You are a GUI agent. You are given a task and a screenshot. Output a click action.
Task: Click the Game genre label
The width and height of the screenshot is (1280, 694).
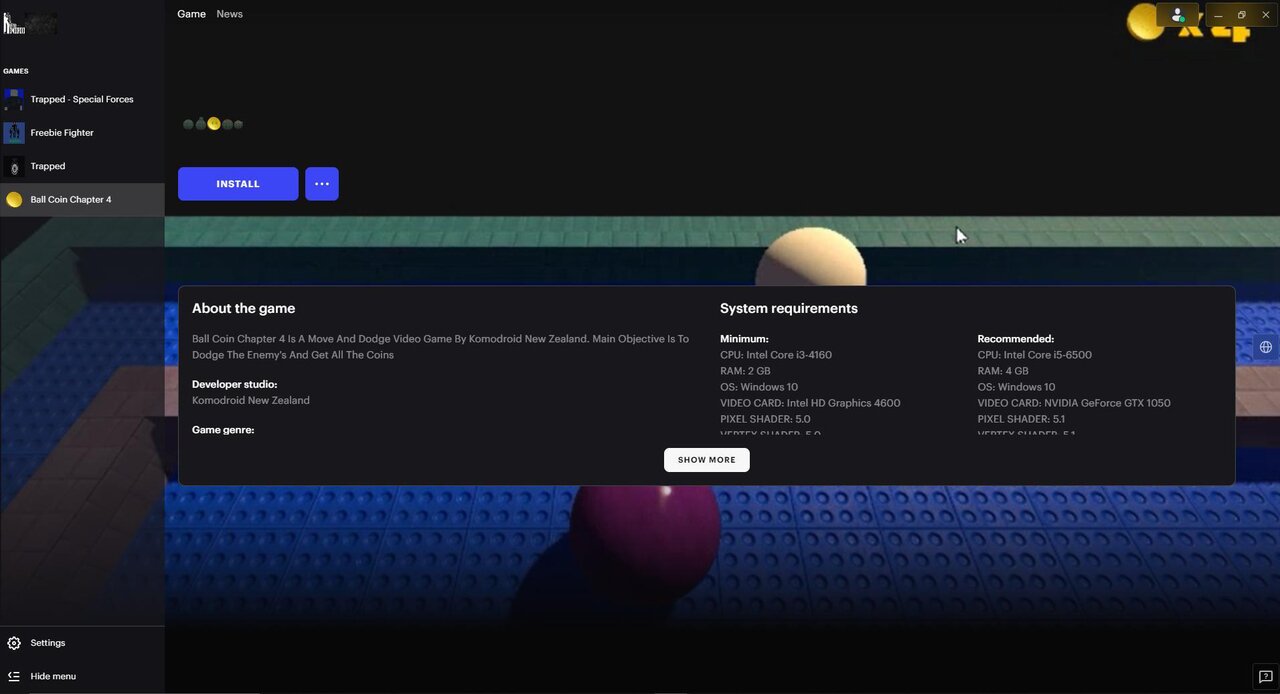(x=223, y=430)
